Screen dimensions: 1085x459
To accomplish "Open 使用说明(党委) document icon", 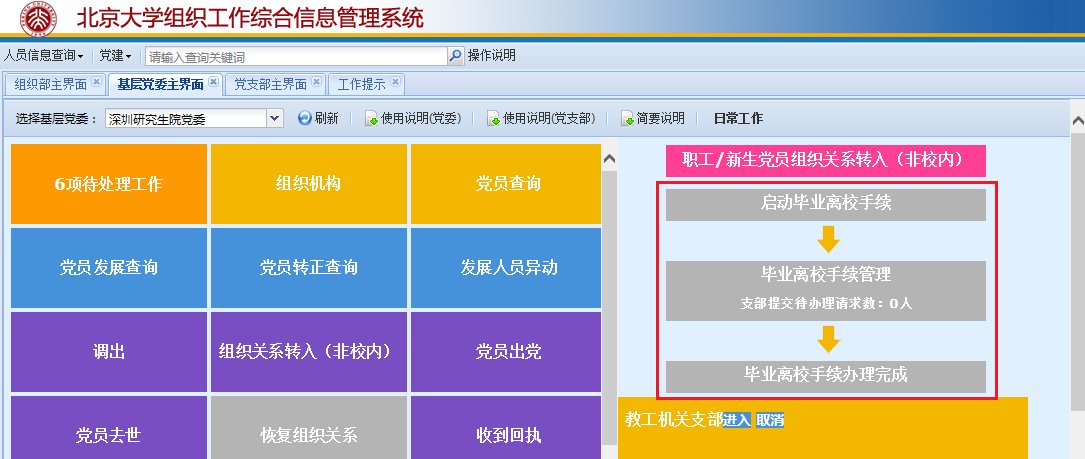I will pos(371,119).
